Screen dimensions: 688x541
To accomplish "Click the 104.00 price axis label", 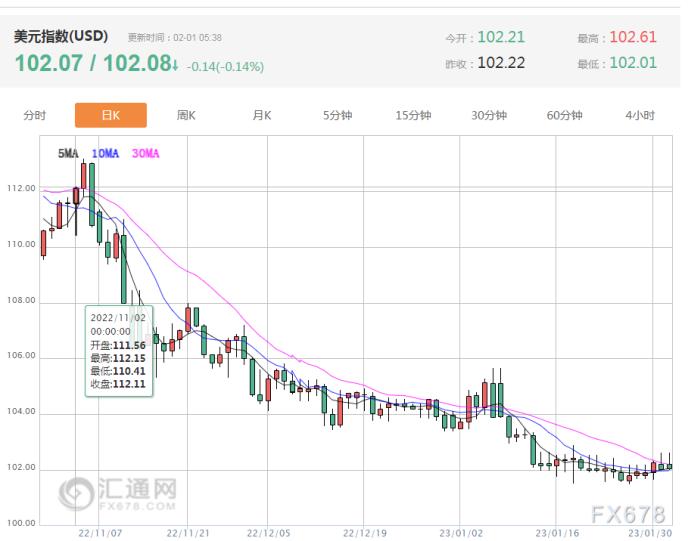I will coord(21,412).
